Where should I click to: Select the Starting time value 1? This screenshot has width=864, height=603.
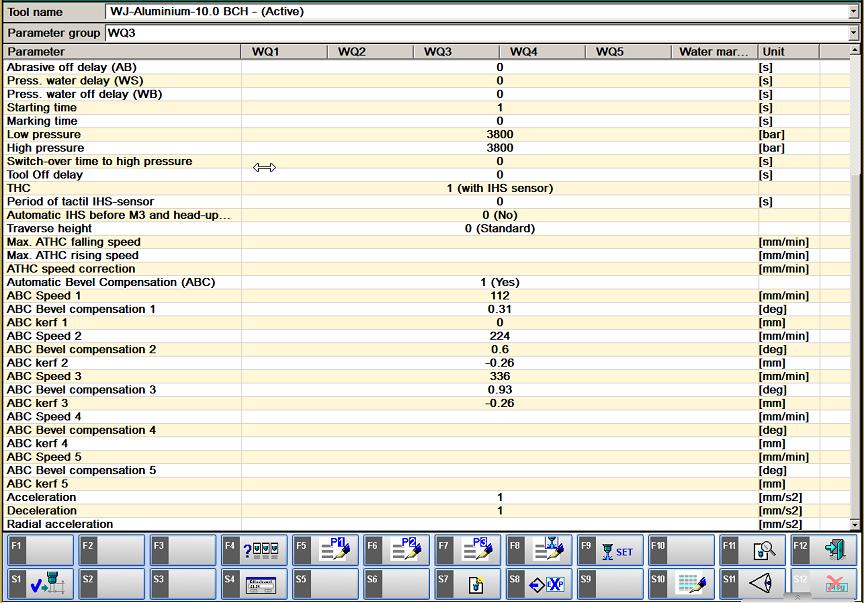click(500, 107)
